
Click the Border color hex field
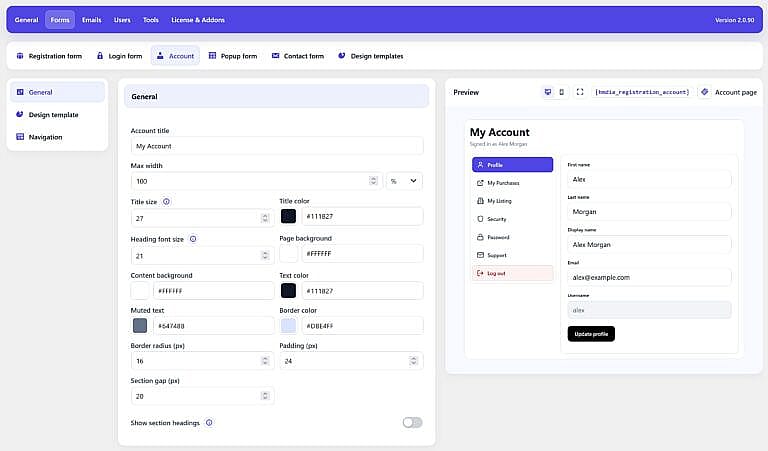click(x=362, y=326)
